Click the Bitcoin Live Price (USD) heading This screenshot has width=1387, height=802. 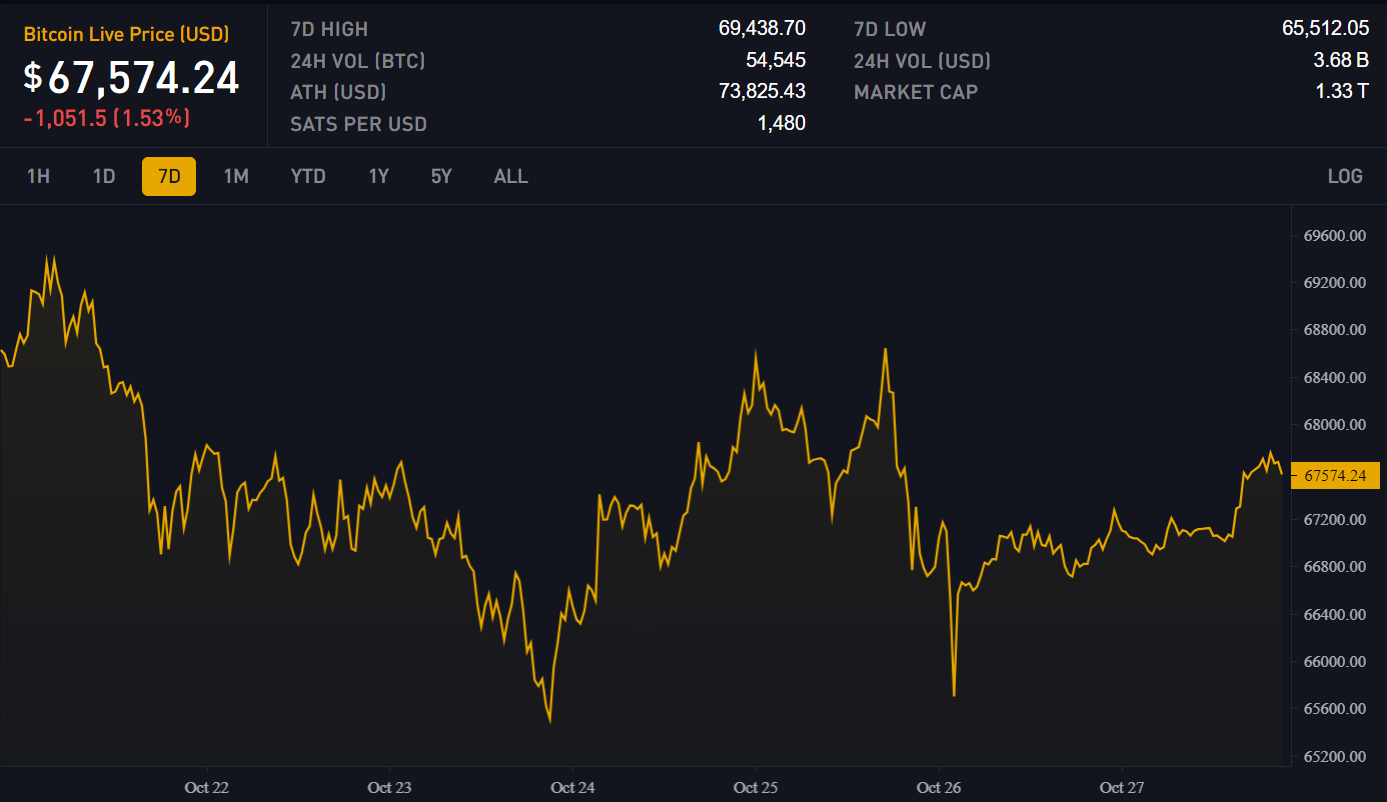[x=126, y=35]
